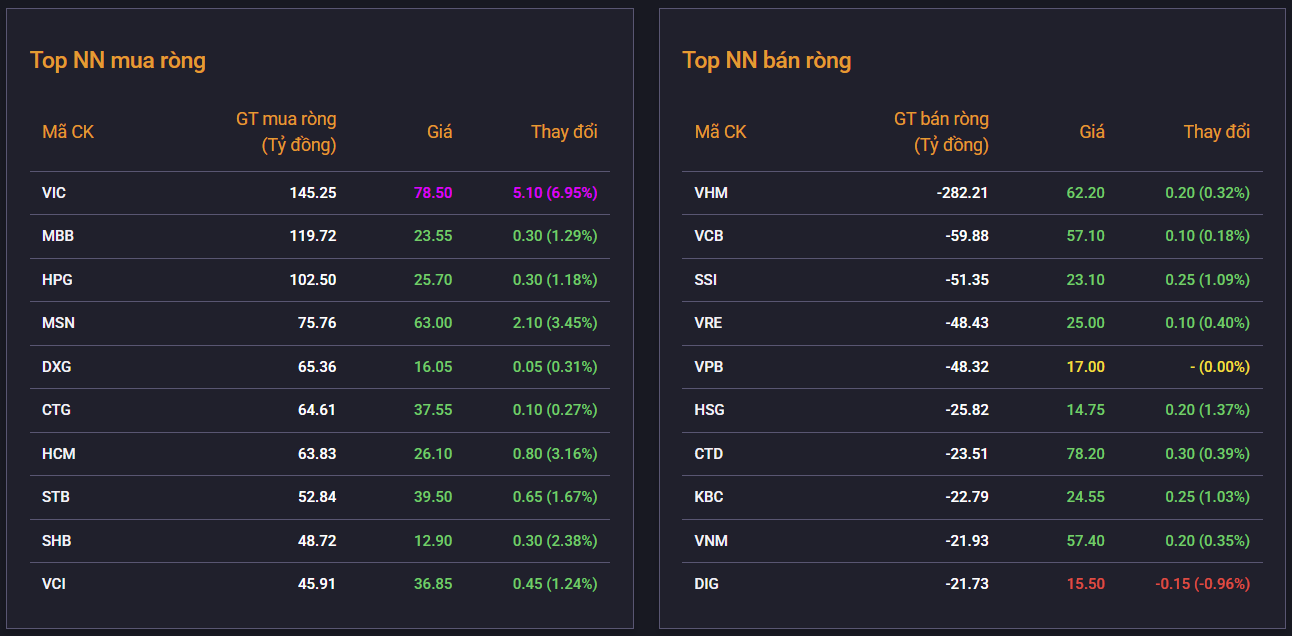The image size is (1292, 636).
Task: Click SSI net sell value -51.35
Action: [967, 280]
